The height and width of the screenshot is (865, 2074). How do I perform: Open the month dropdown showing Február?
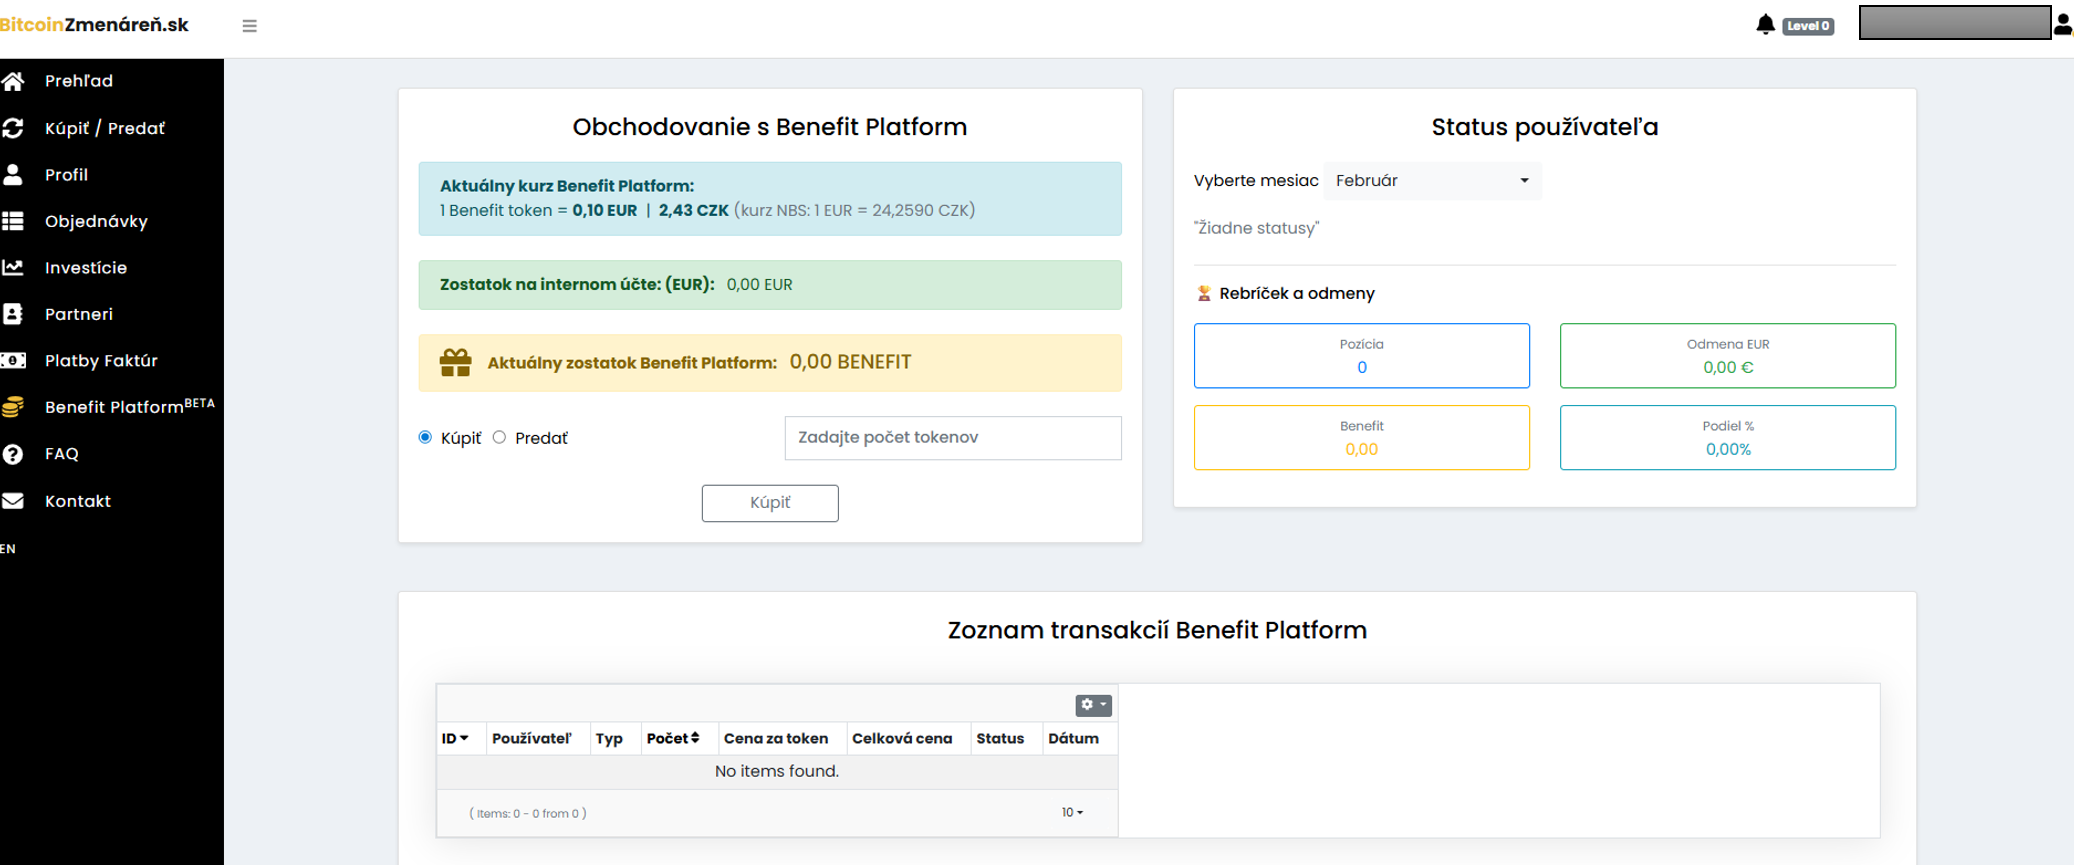coord(1432,181)
